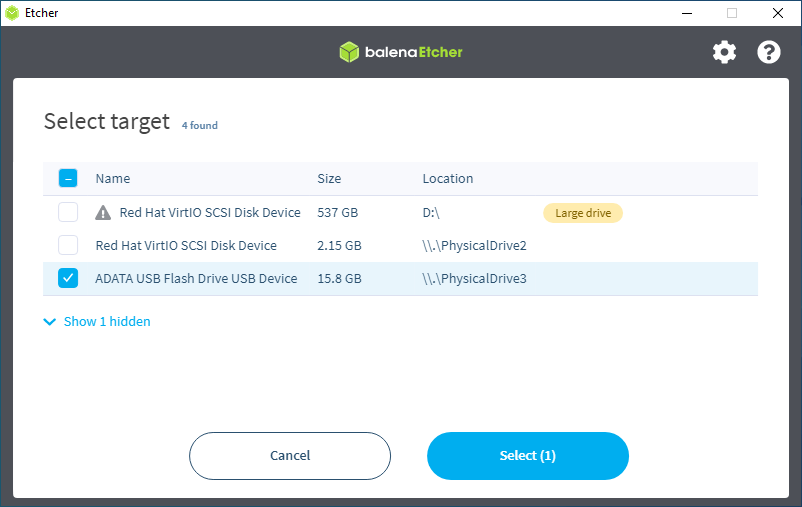Toggle the select-all checkbox in the header

[68, 179]
